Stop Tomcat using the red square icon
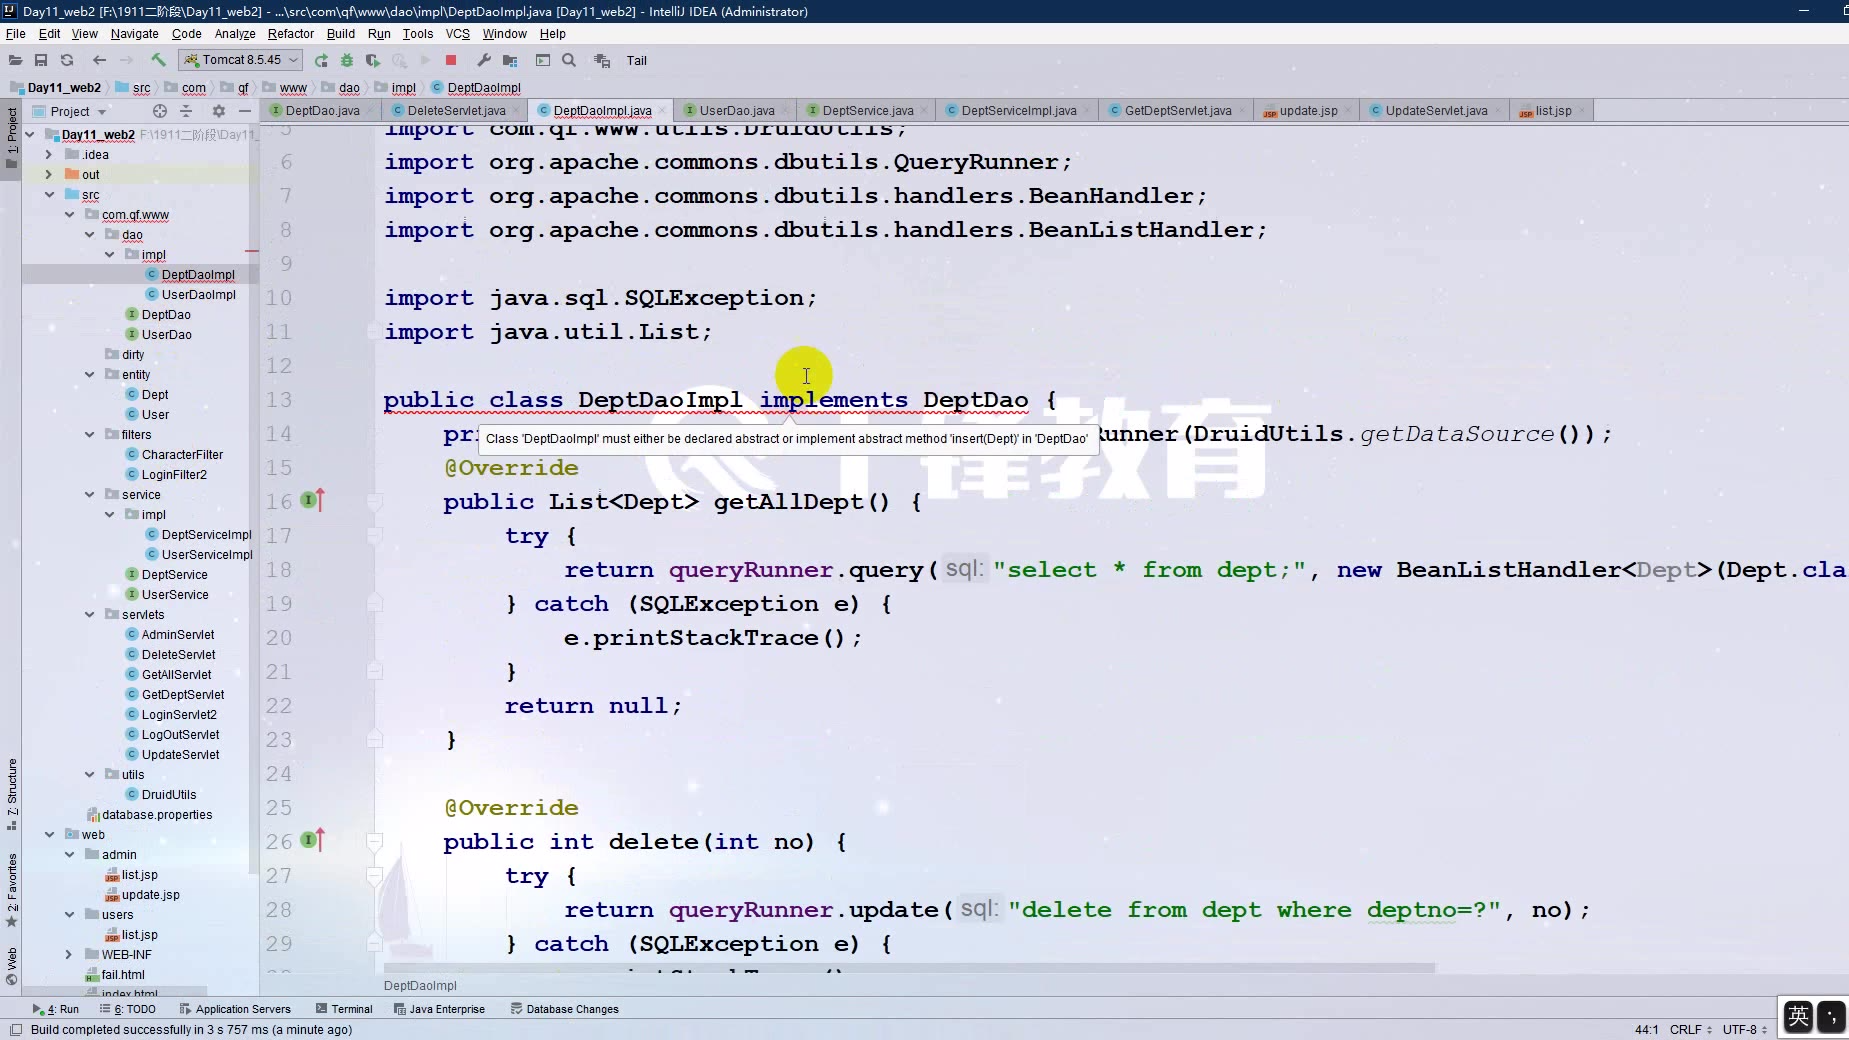Screen dimensions: 1849x1040 tap(451, 60)
